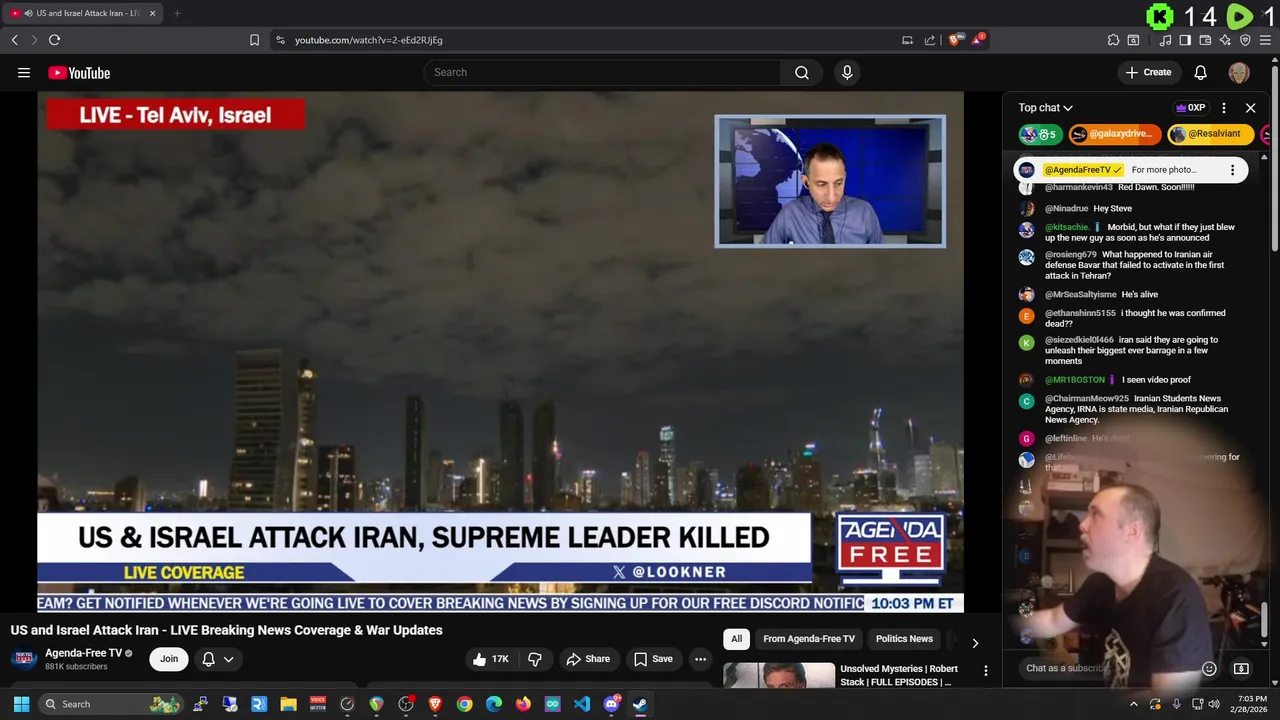Select the From Agenda-Free TV chip
This screenshot has height=720, width=1280.
(x=809, y=639)
